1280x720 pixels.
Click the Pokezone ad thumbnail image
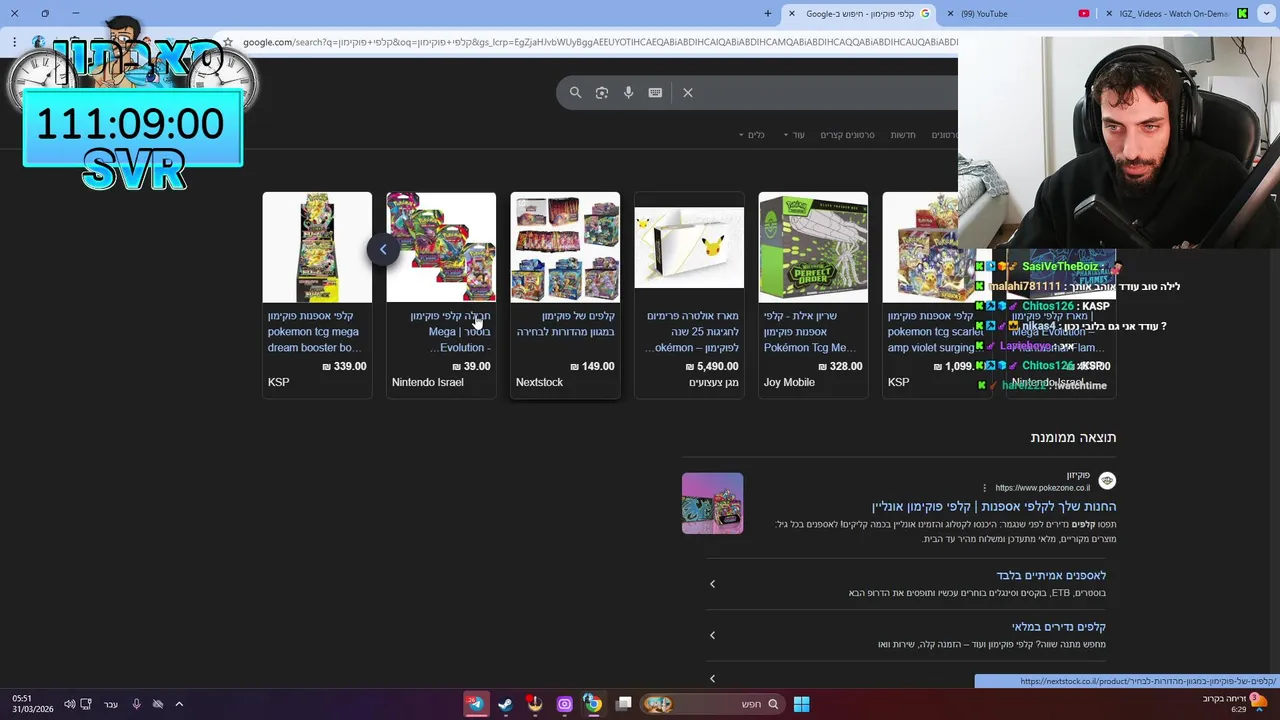(712, 503)
